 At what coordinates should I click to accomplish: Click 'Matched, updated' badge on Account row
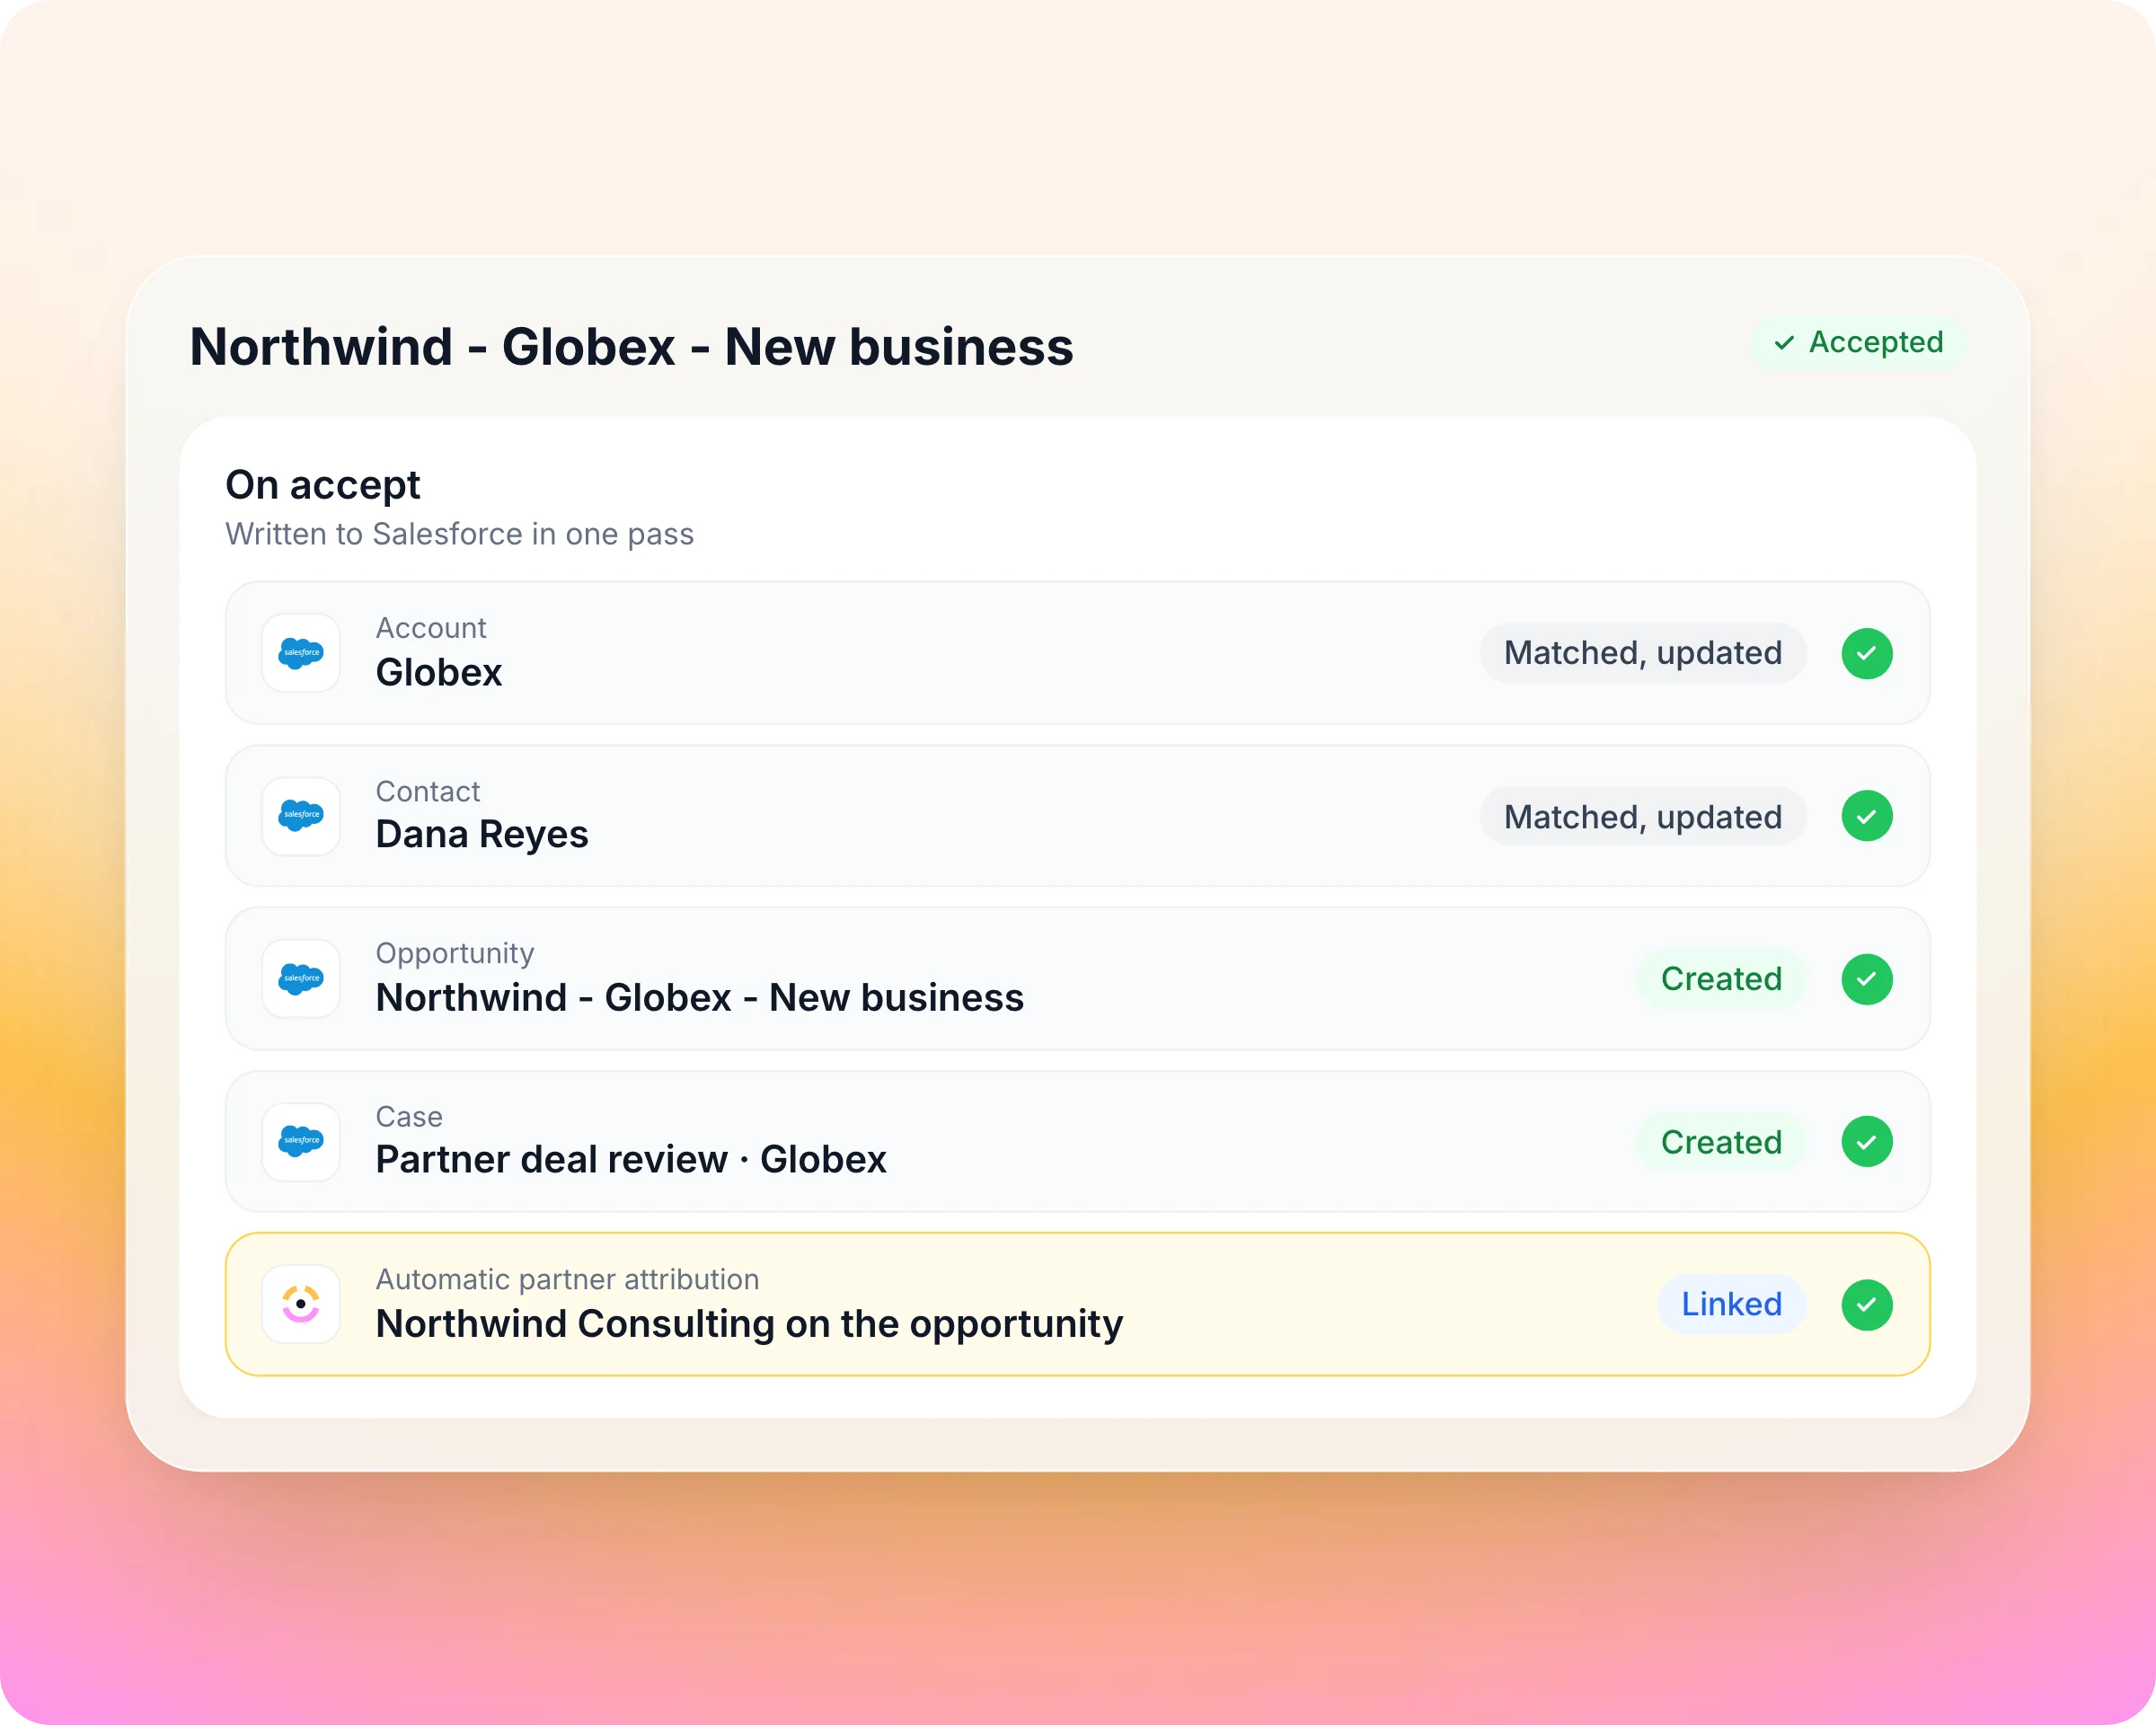pos(1643,653)
